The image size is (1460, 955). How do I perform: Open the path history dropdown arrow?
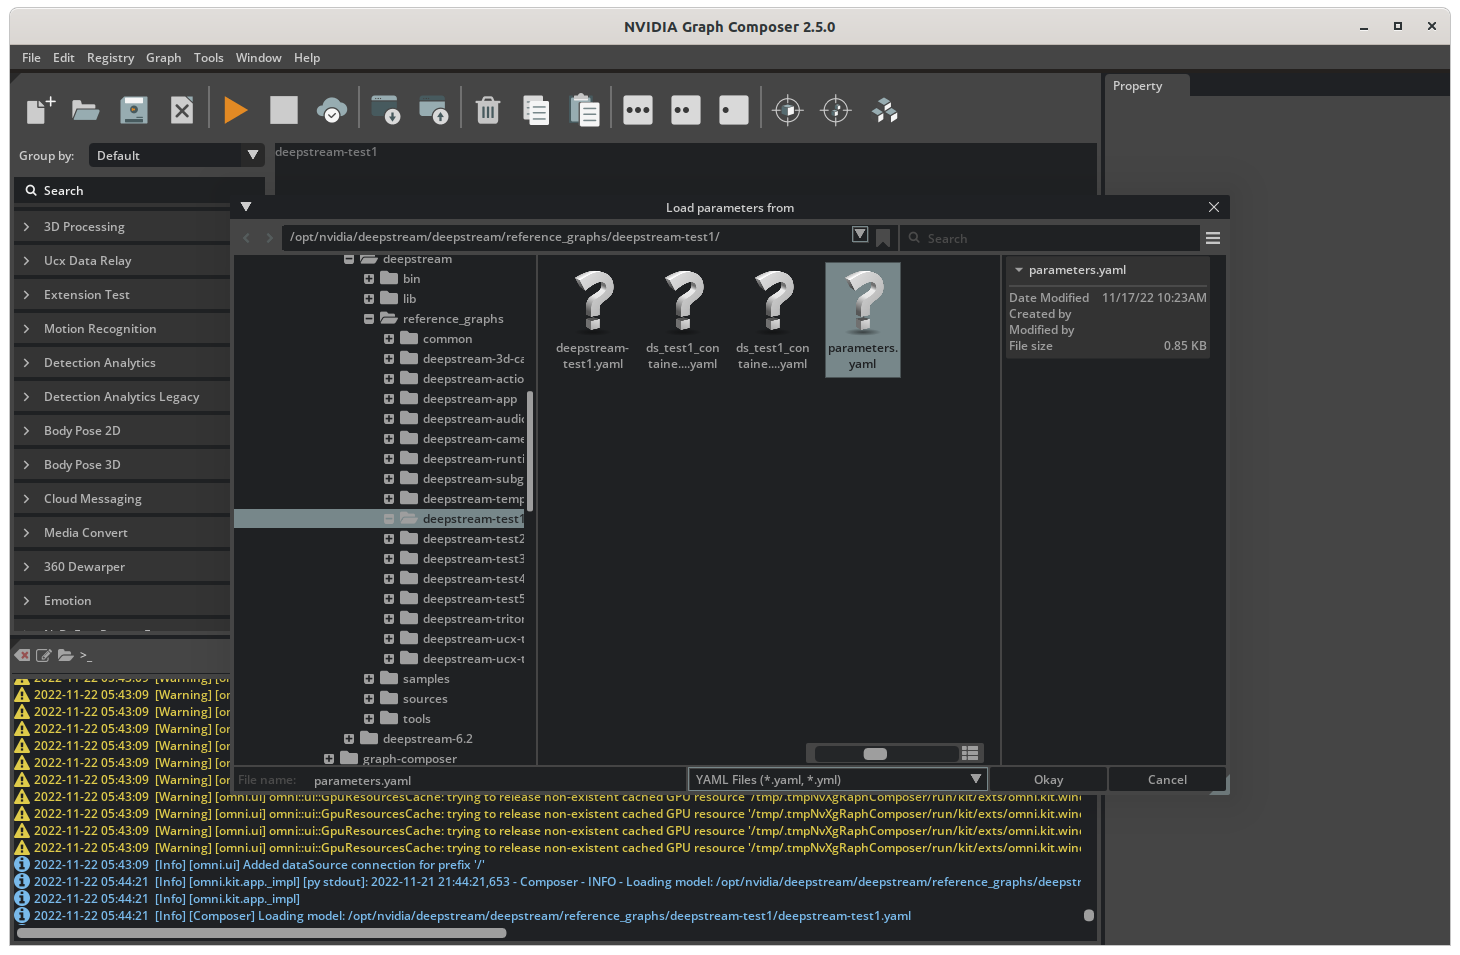coord(860,234)
